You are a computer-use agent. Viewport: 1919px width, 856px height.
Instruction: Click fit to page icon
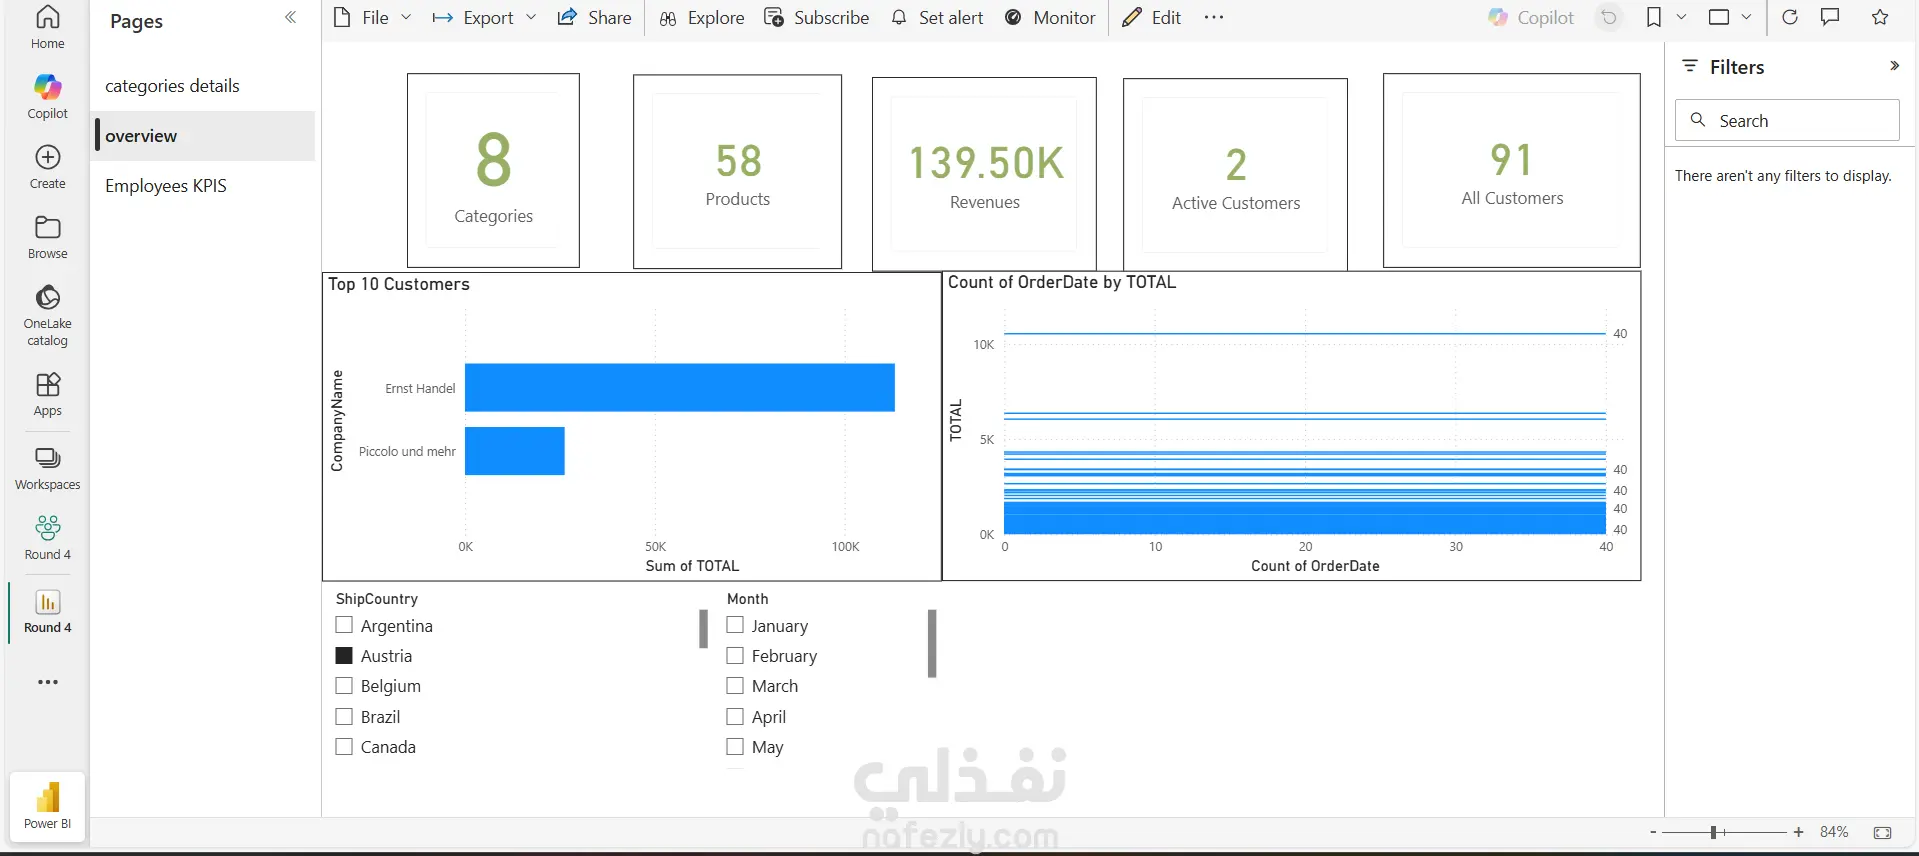click(1882, 832)
